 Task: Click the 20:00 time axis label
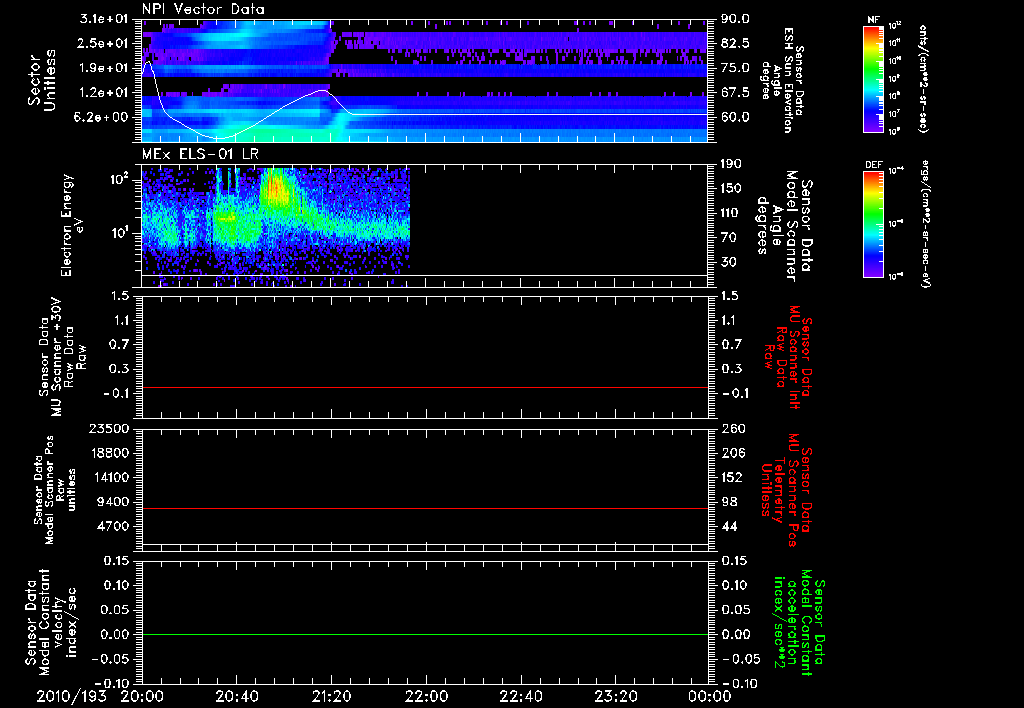click(x=142, y=696)
